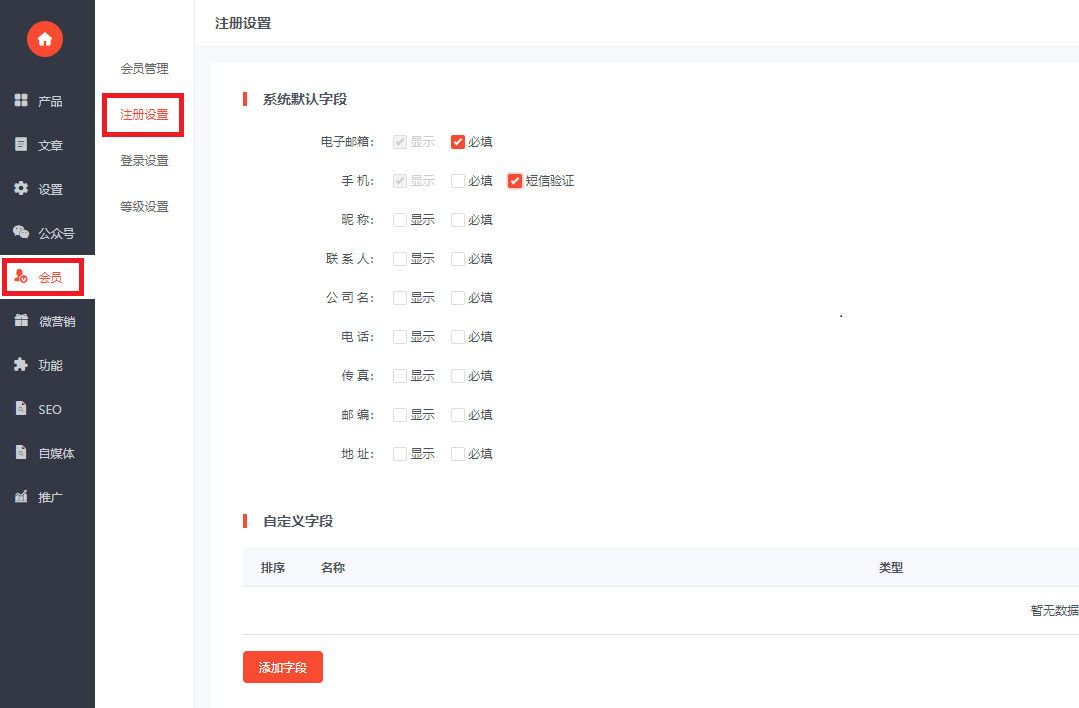
Task: Toggle disabled 显示 checkbox for 手机
Action: [x=400, y=181]
